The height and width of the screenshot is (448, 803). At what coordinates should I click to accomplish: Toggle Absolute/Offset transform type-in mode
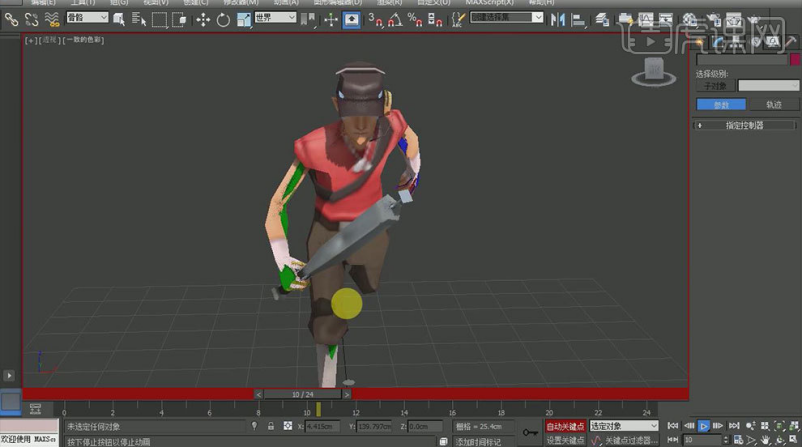coord(288,426)
